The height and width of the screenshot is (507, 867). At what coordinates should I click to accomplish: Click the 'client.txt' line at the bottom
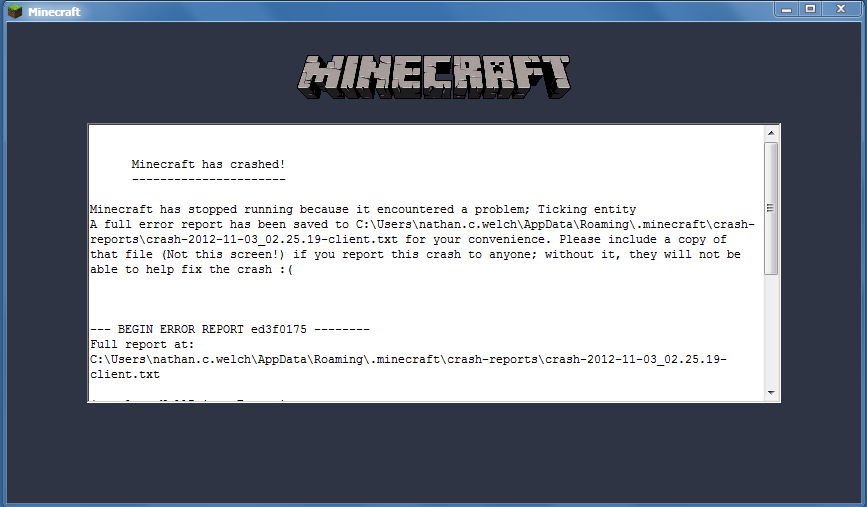tap(125, 374)
